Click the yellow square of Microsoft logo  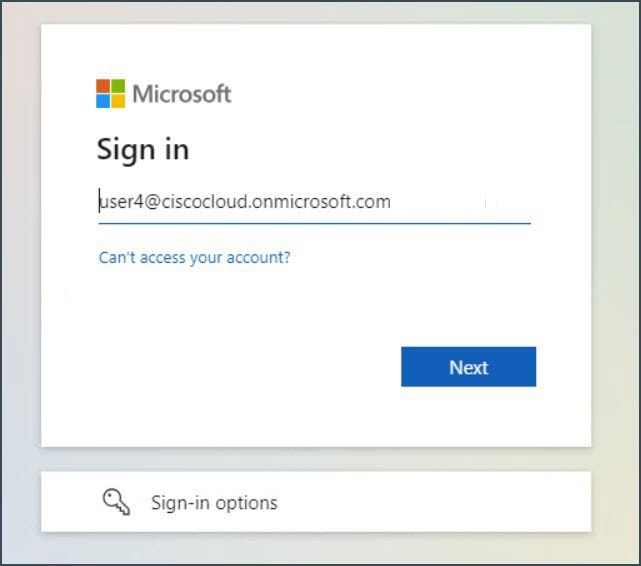(118, 101)
